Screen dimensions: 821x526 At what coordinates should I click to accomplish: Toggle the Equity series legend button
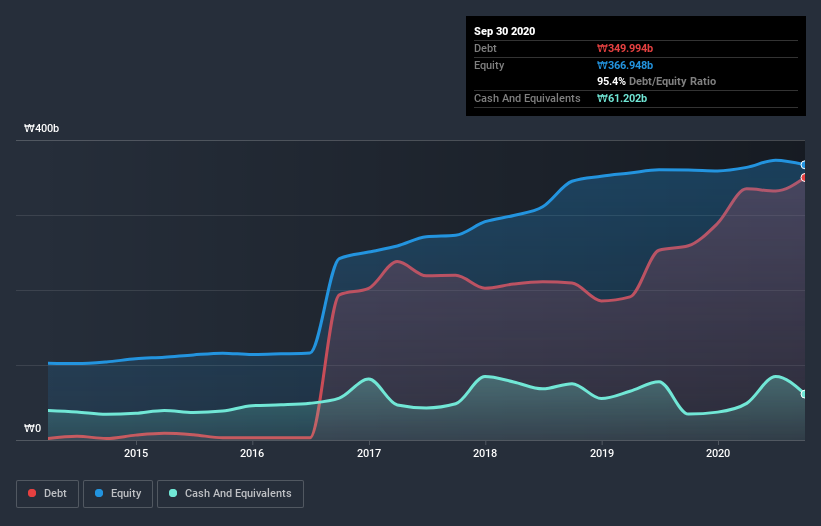118,494
